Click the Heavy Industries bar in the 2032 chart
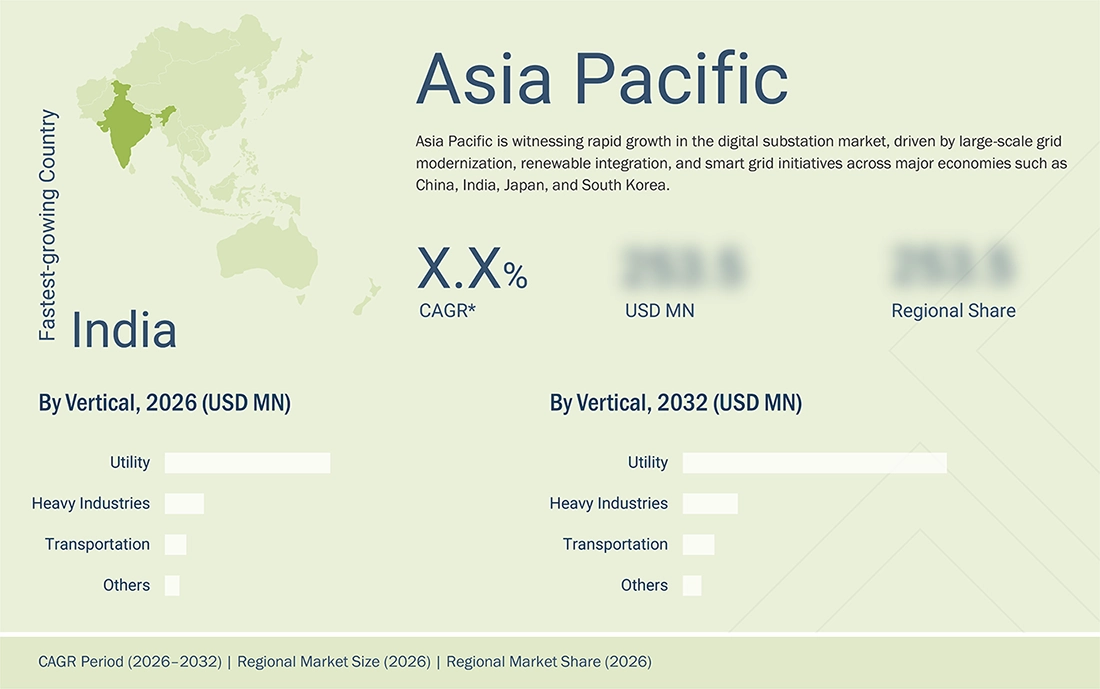Image resolution: width=1100 pixels, height=689 pixels. pyautogui.click(x=710, y=504)
